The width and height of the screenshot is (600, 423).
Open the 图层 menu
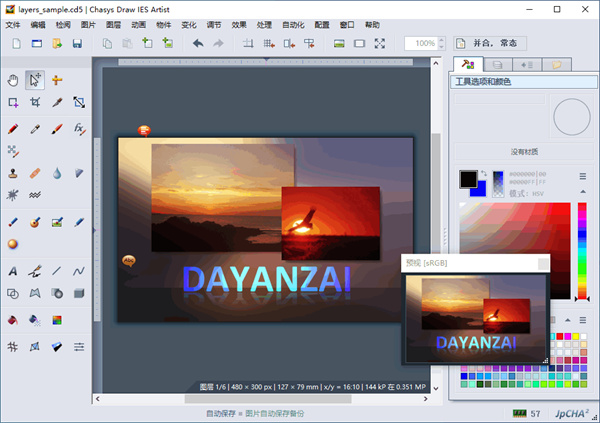pyautogui.click(x=113, y=25)
